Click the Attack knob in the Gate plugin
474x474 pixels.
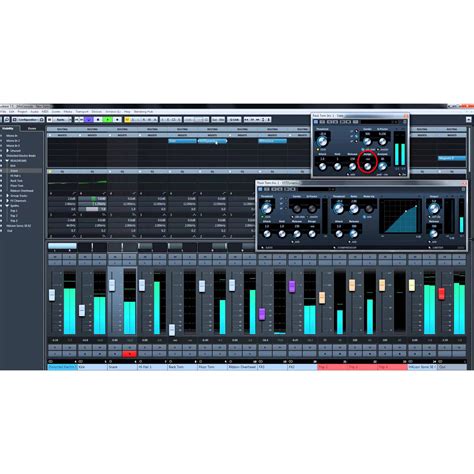click(x=322, y=167)
